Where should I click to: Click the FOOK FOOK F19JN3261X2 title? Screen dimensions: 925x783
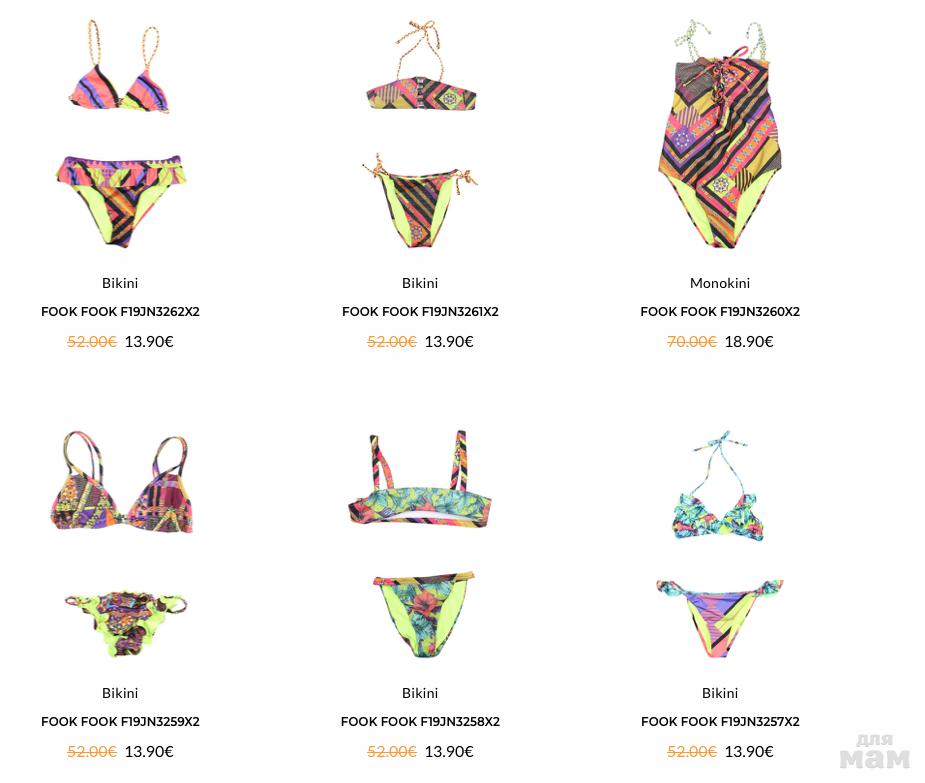point(420,312)
